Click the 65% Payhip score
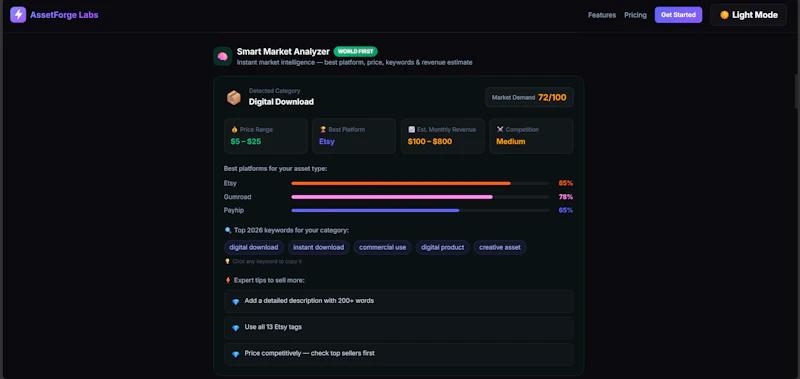800x379 pixels. tap(566, 210)
